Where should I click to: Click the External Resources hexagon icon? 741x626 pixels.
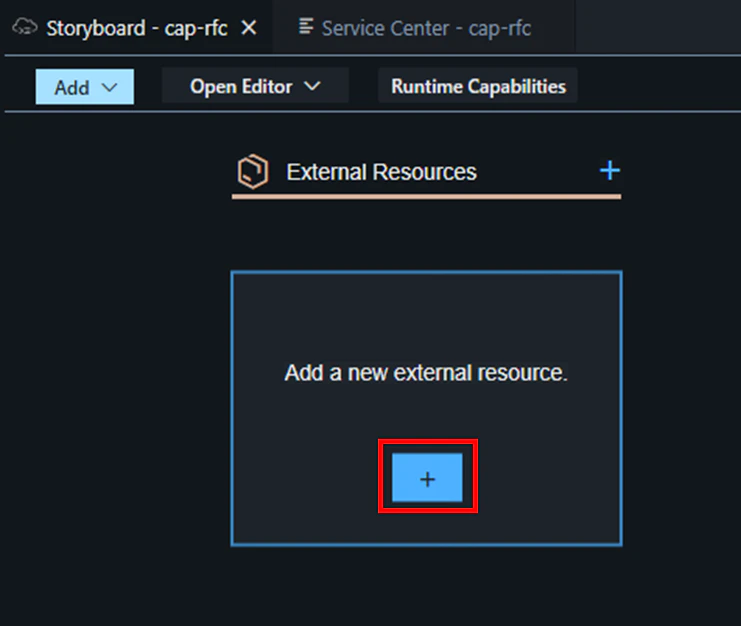pos(253,171)
